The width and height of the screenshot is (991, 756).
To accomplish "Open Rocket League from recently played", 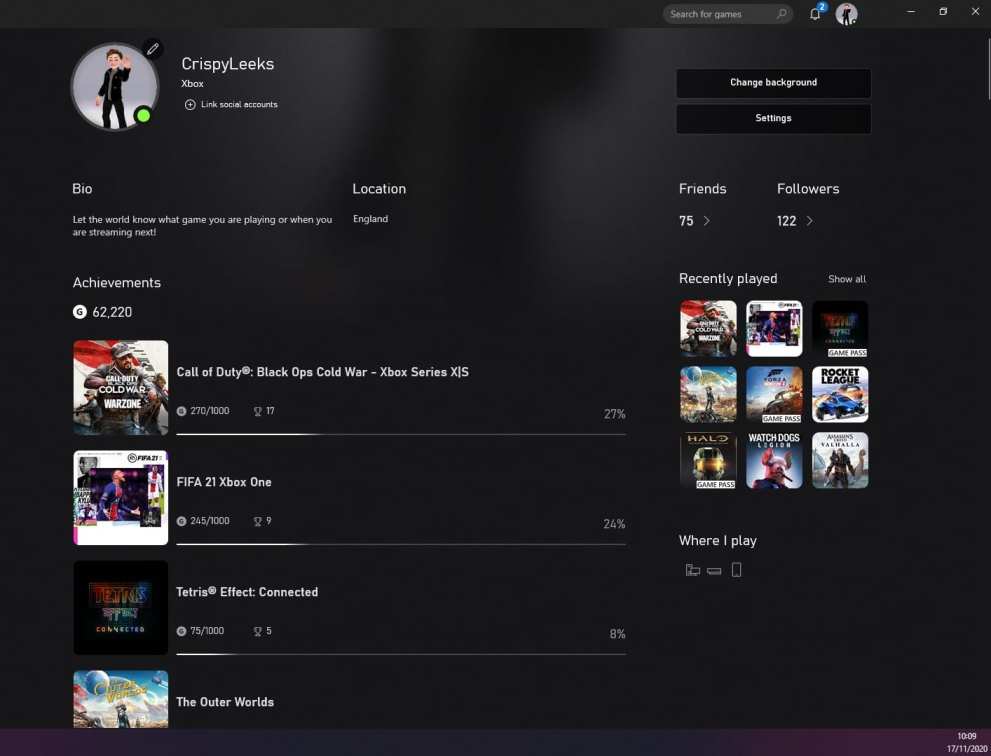I will [840, 394].
